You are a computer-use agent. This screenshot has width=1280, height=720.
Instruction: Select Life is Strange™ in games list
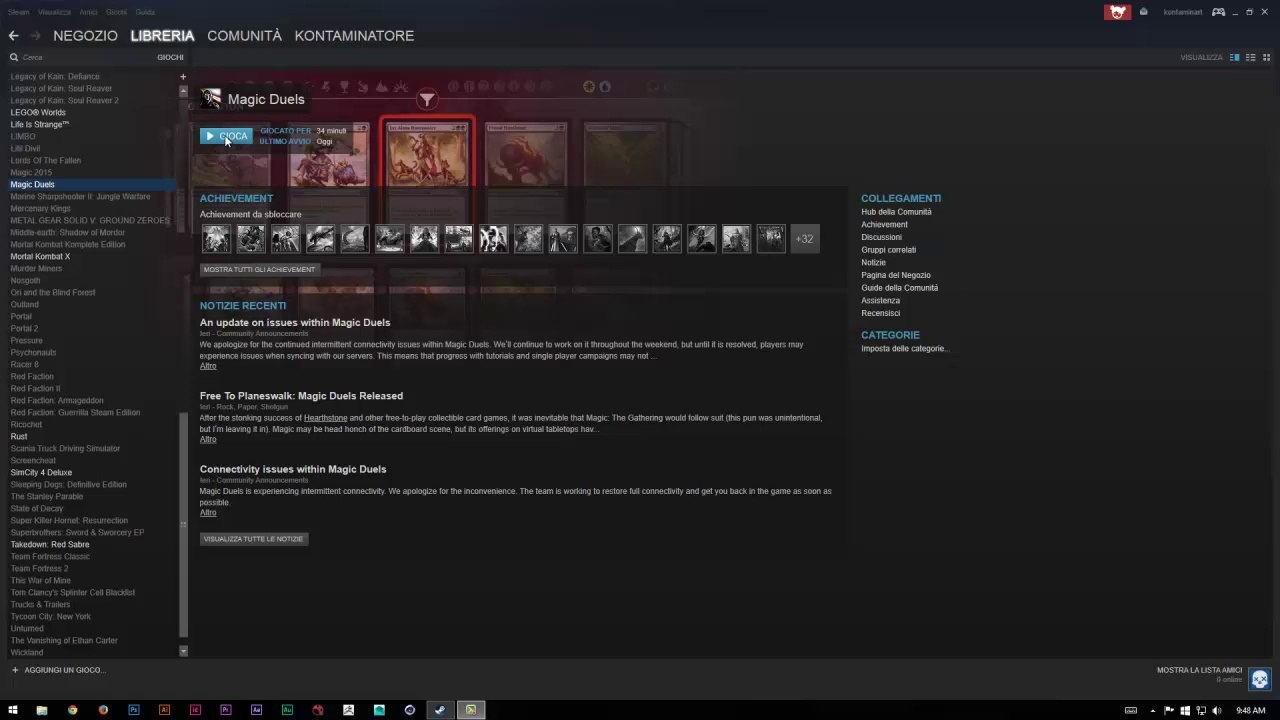[40, 125]
